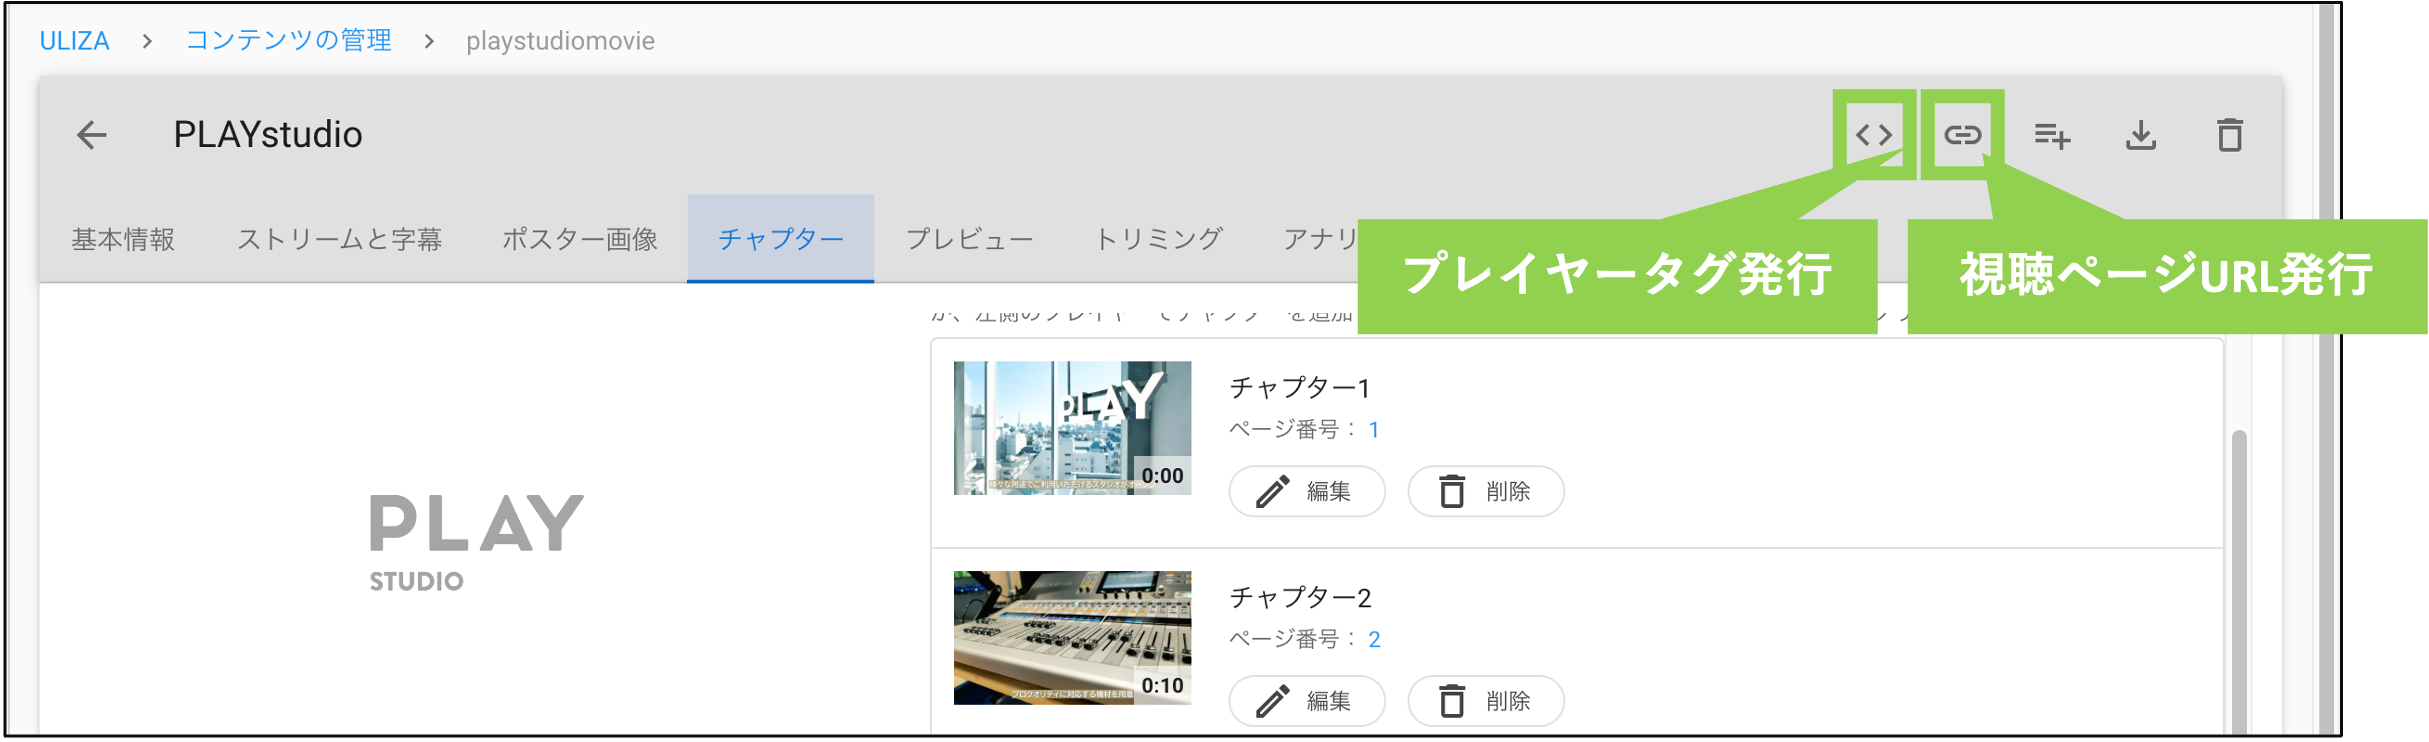Image resolution: width=2429 pixels, height=742 pixels.
Task: Download the content with the download icon
Action: click(x=2141, y=135)
